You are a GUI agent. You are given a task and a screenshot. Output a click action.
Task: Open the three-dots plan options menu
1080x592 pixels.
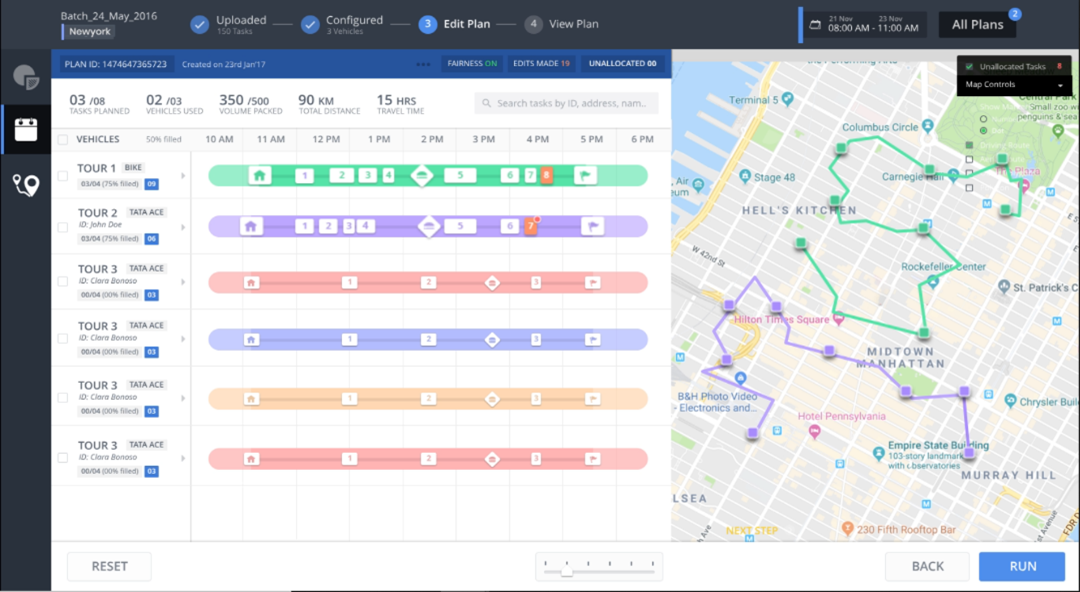[x=423, y=64]
